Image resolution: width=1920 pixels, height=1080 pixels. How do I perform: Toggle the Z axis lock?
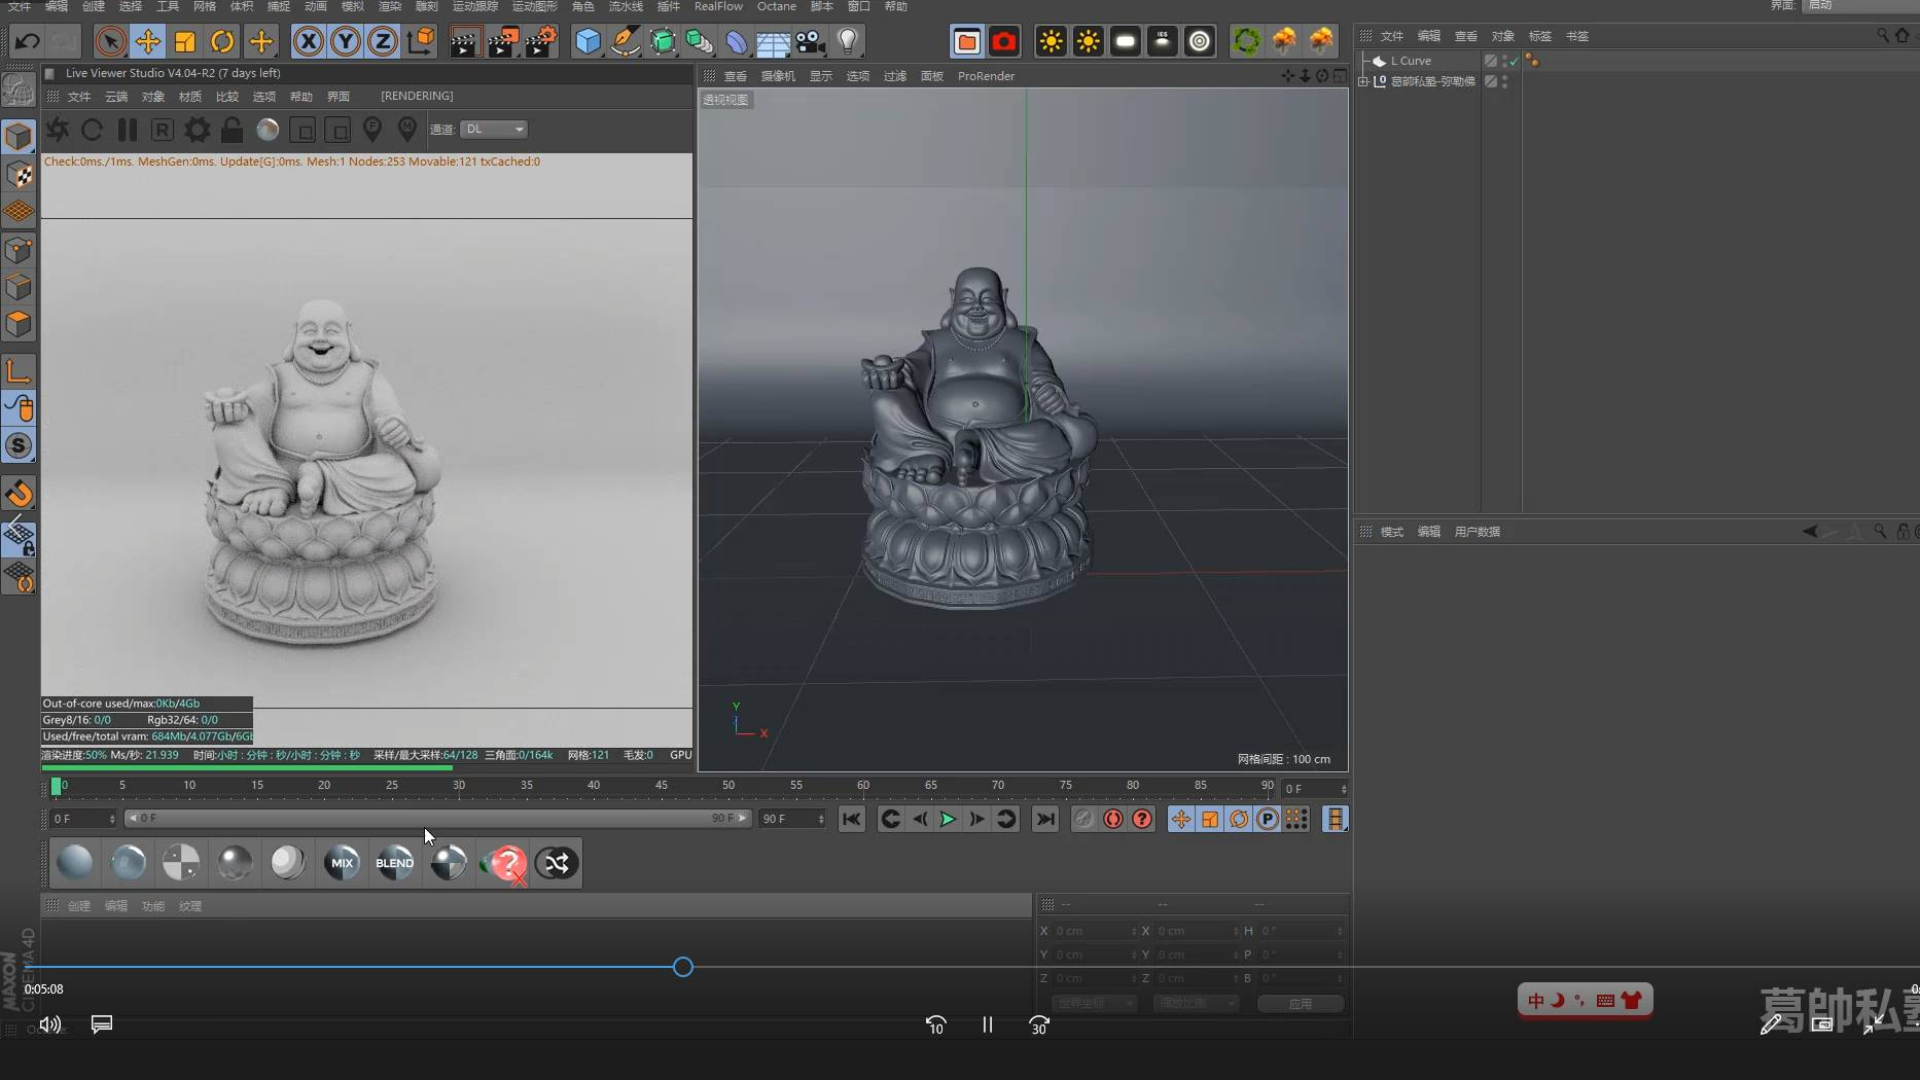click(x=382, y=41)
